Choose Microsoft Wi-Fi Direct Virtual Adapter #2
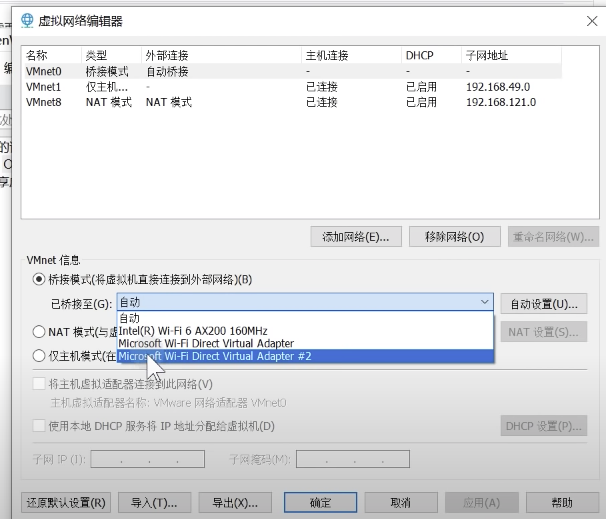Viewport: 606px width, 519px height. (213, 356)
